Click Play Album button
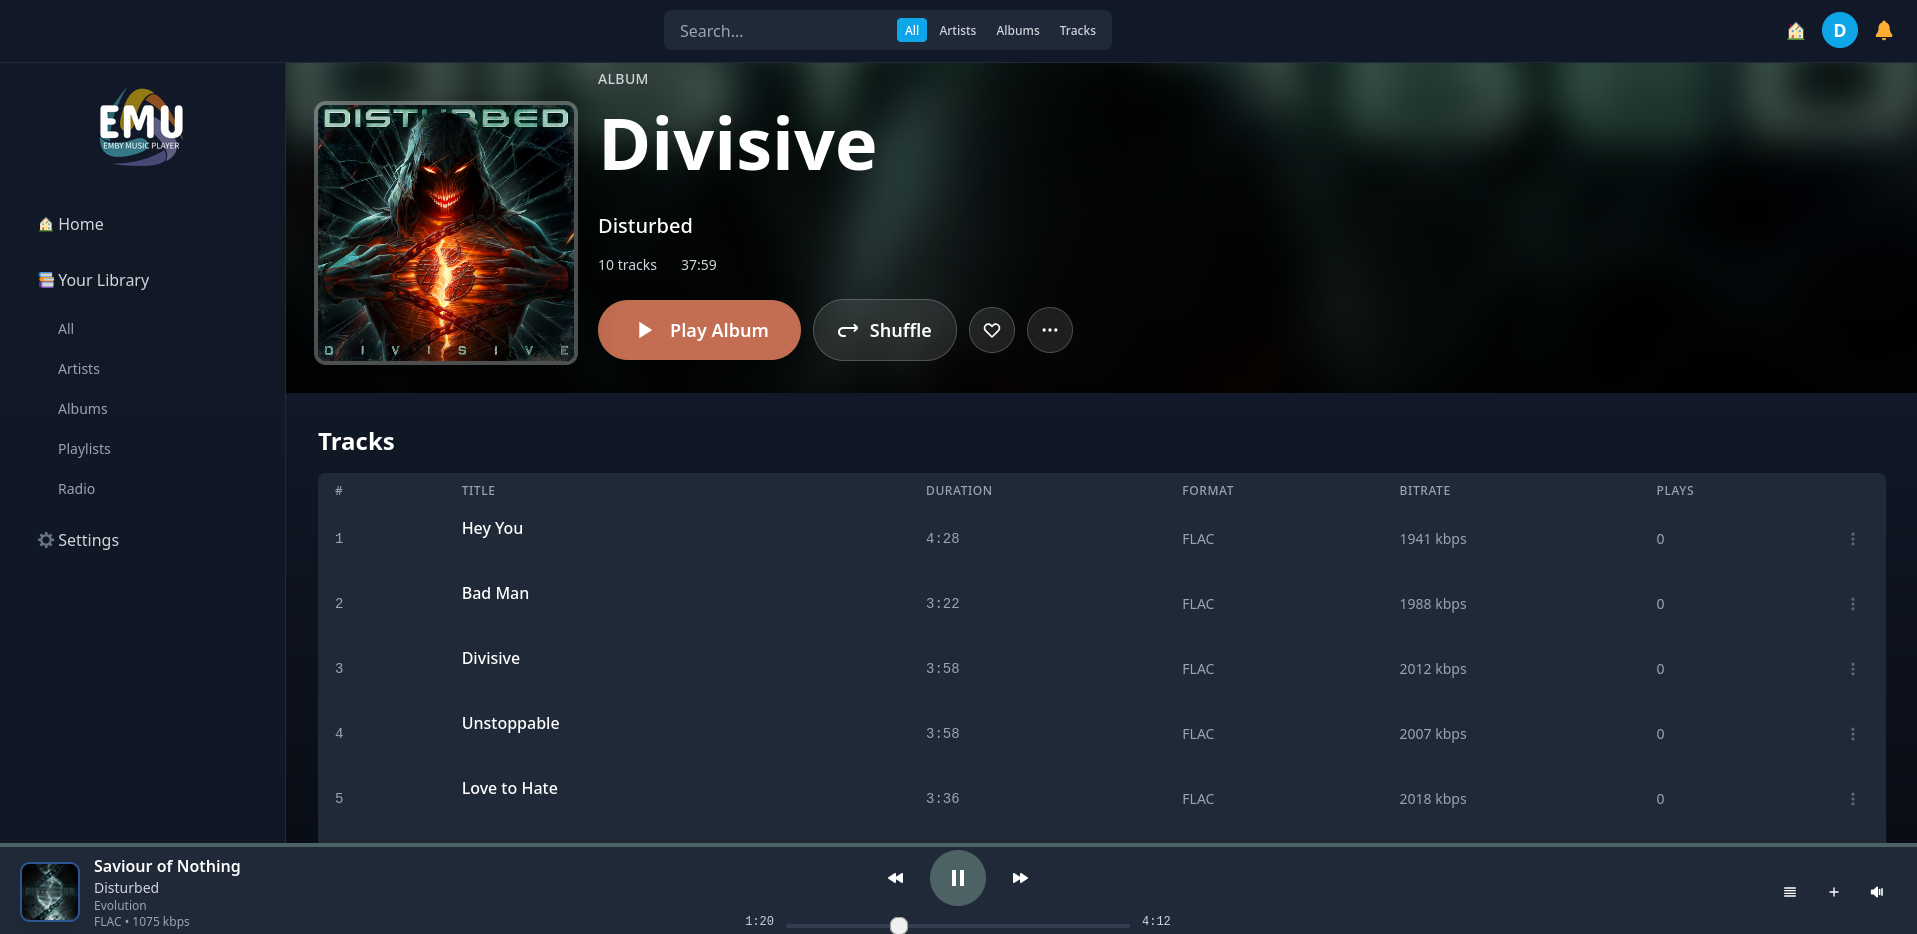1917x934 pixels. click(x=699, y=330)
